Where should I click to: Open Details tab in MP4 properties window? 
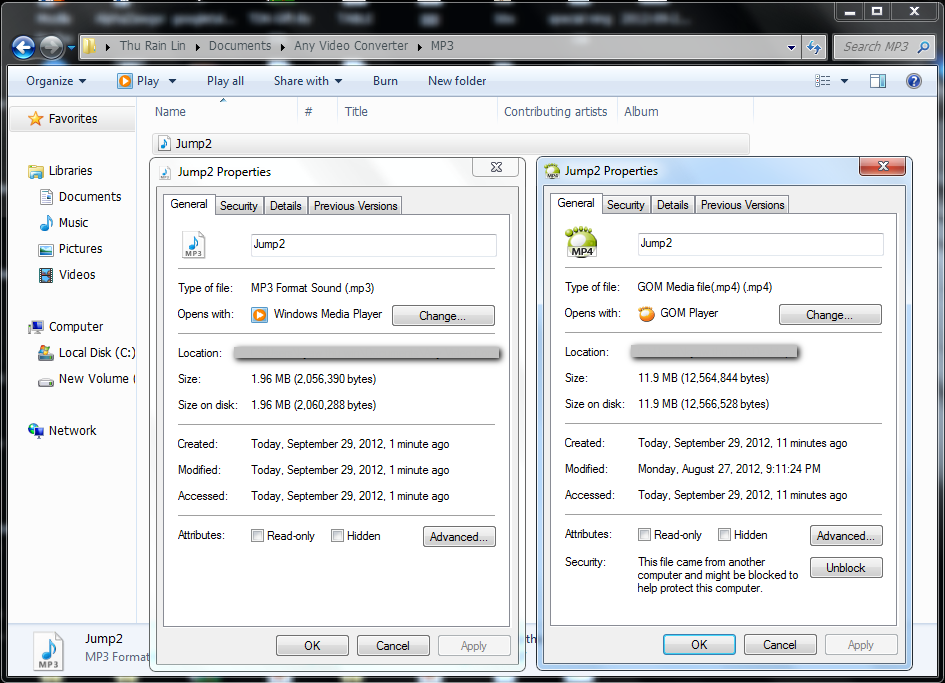click(x=673, y=204)
